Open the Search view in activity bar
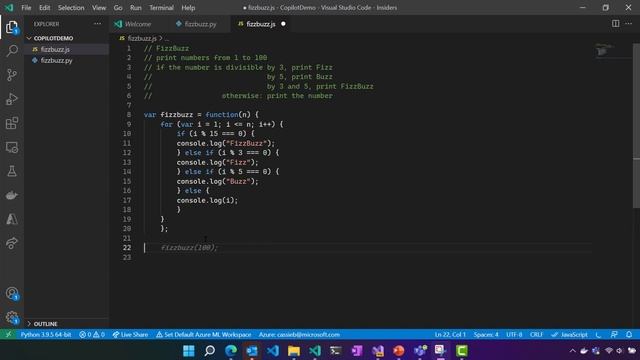The height and width of the screenshot is (360, 640). pyautogui.click(x=12, y=51)
